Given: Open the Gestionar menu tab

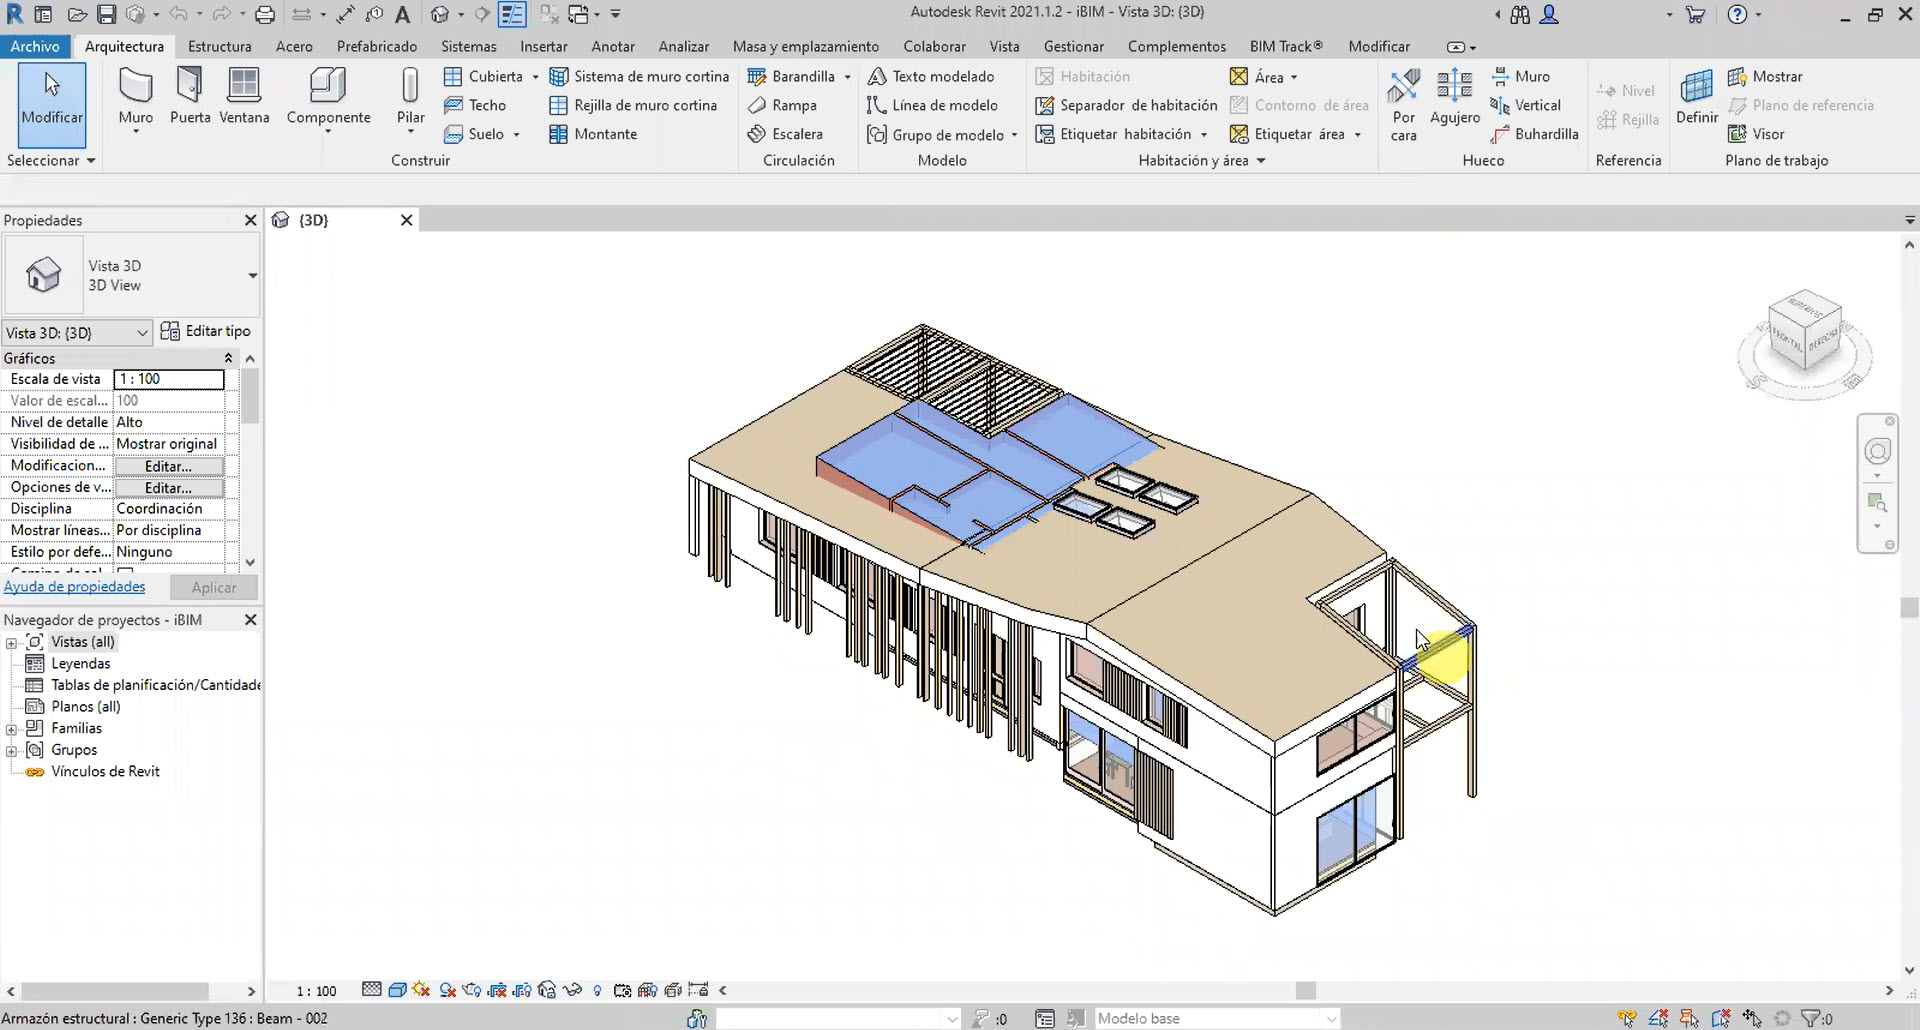Looking at the screenshot, I should [1073, 46].
